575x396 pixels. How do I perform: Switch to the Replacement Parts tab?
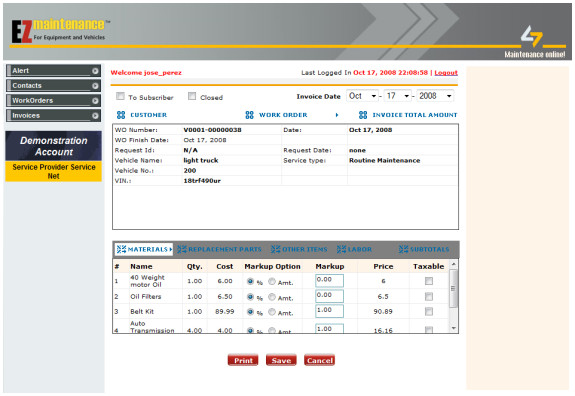tap(219, 249)
